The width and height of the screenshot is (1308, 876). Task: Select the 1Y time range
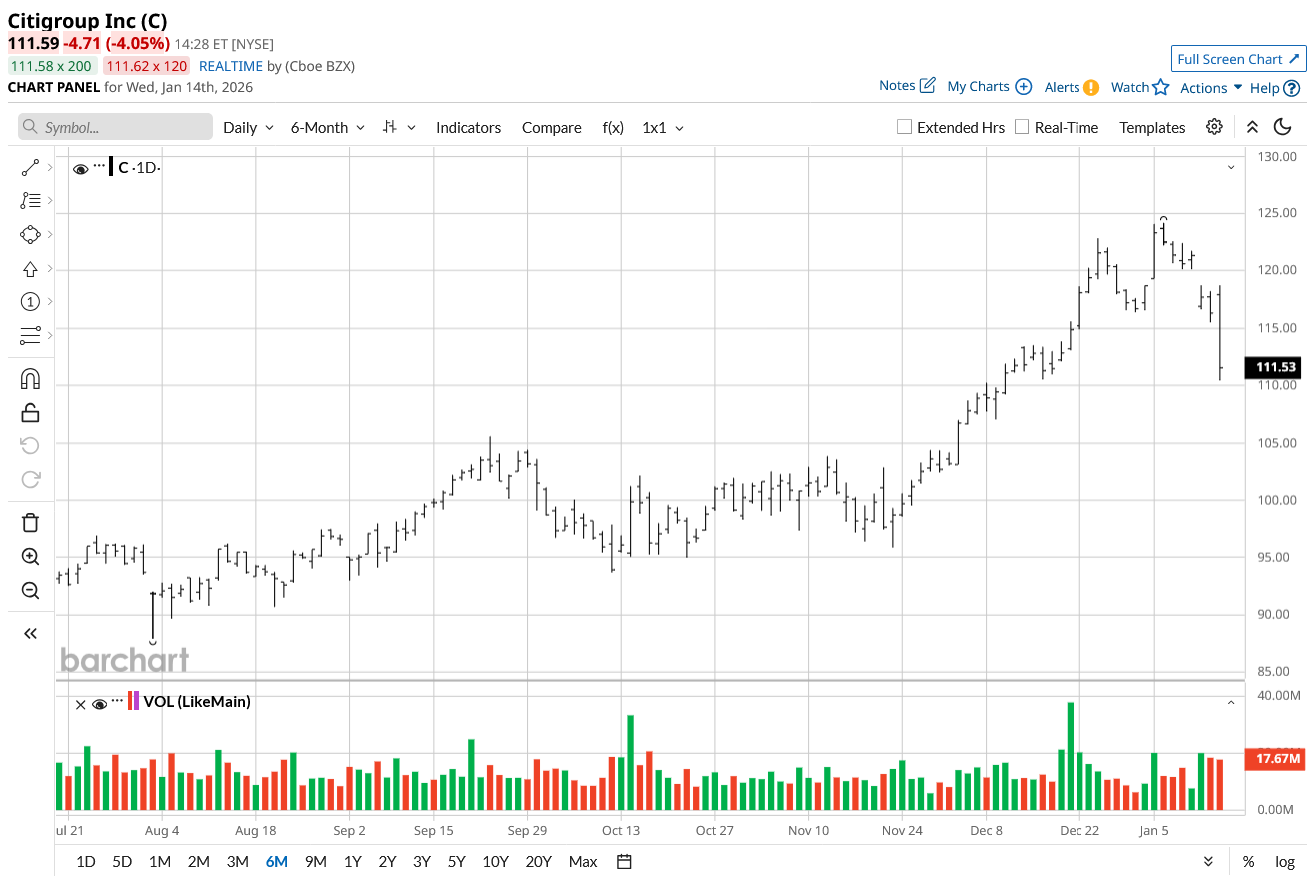(x=352, y=861)
